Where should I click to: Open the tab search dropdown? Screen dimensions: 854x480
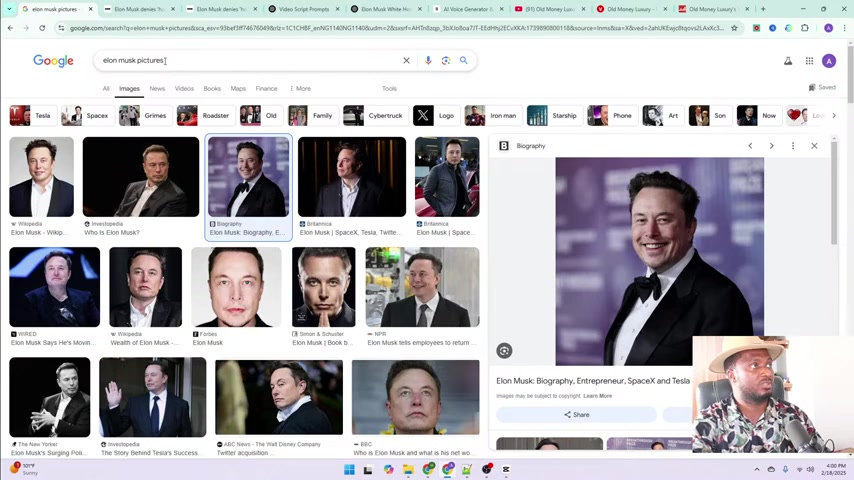click(x=9, y=9)
